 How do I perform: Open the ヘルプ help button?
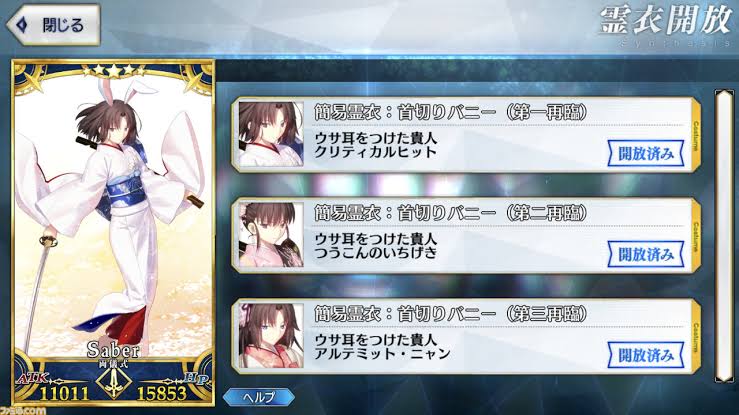[x=259, y=397]
